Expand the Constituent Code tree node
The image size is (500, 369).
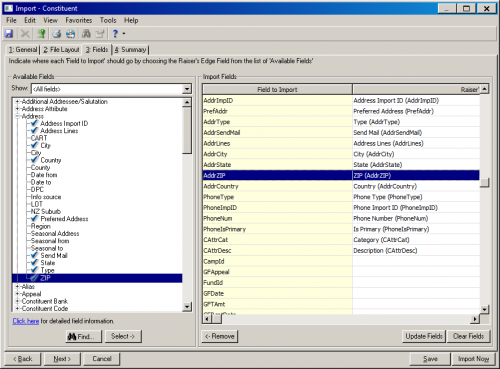17,308
